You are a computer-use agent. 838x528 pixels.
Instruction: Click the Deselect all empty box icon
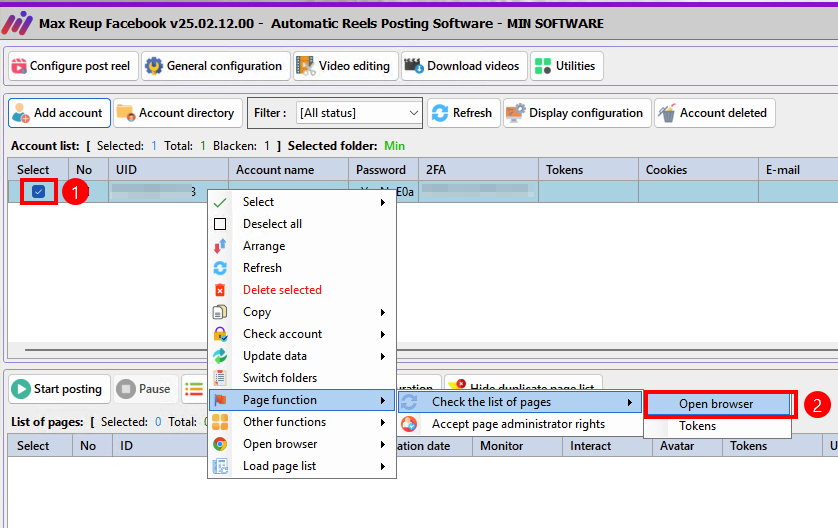point(220,224)
